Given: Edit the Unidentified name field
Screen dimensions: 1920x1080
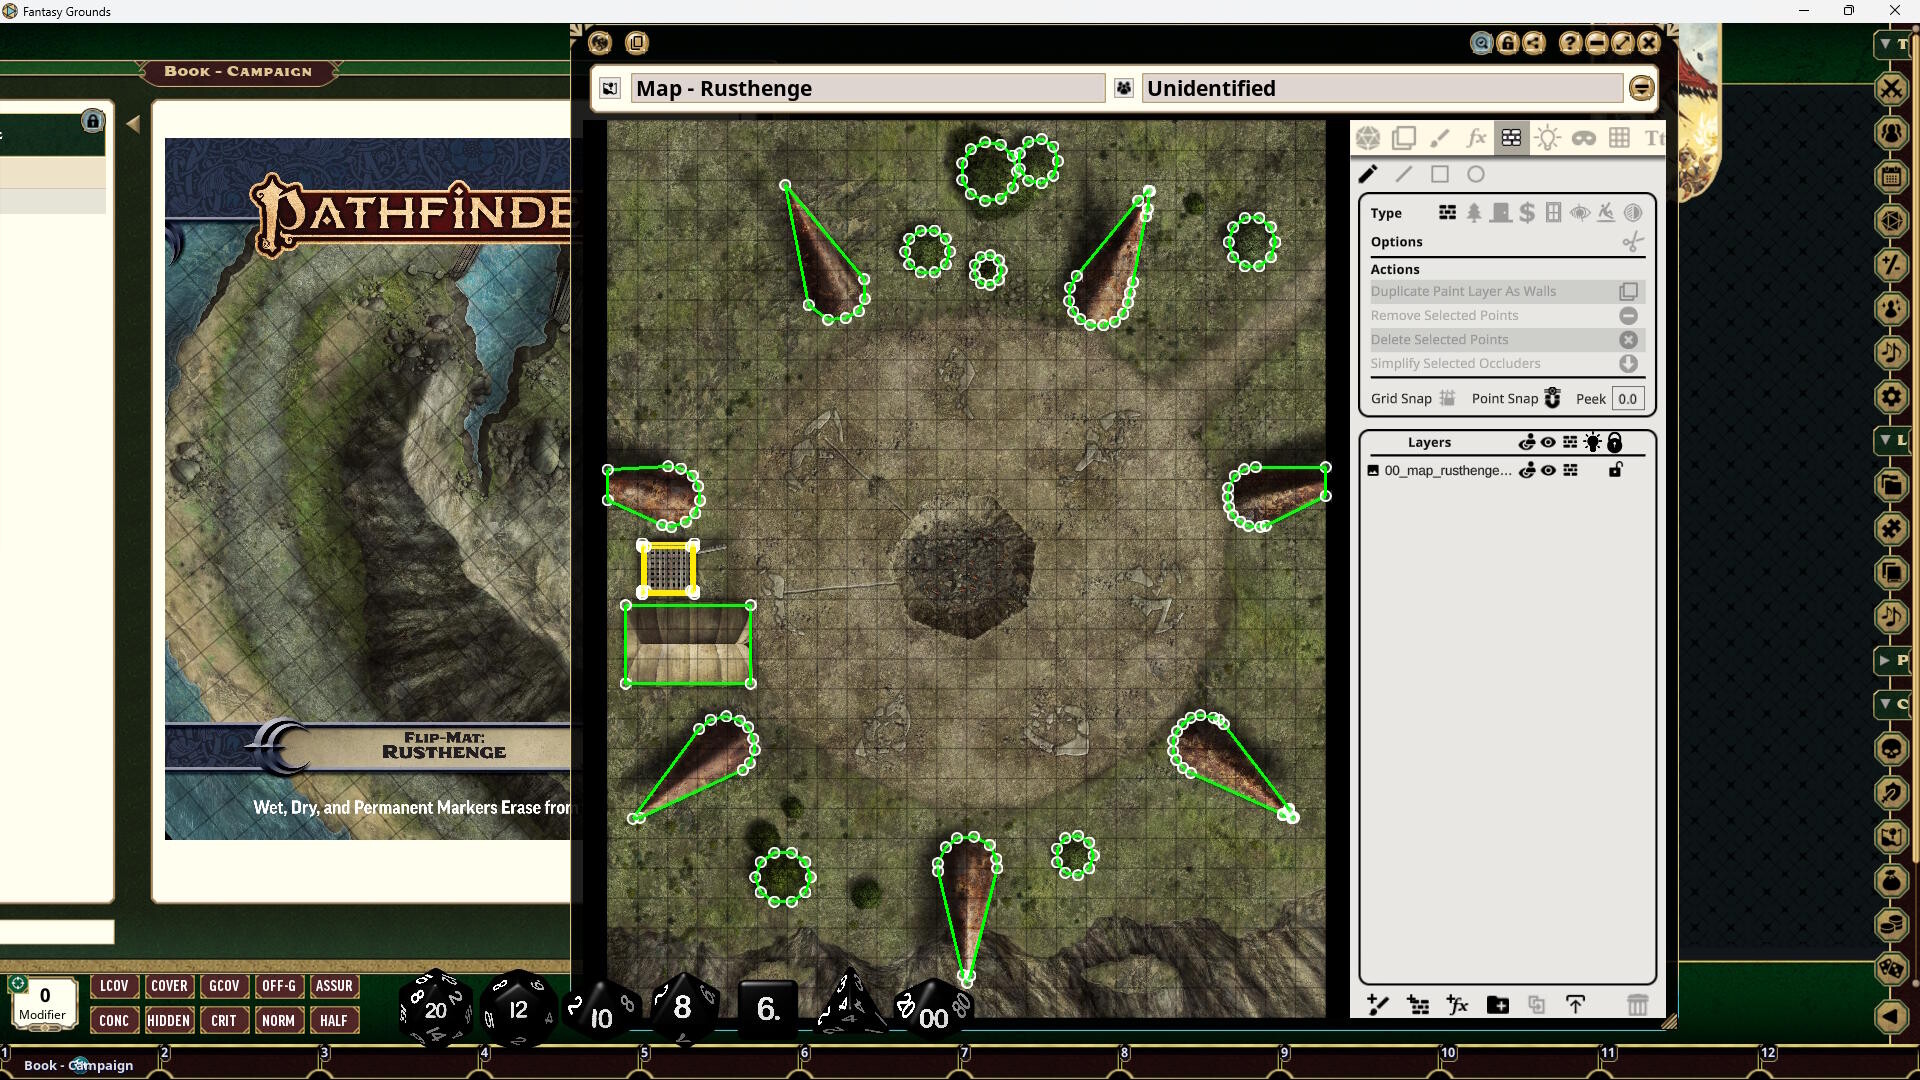Looking at the screenshot, I should [x=1382, y=88].
